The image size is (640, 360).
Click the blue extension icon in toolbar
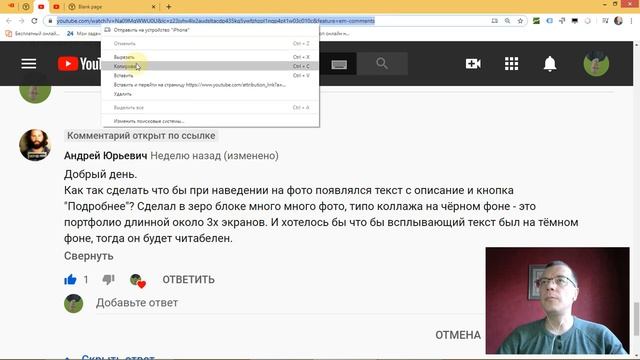point(549,21)
